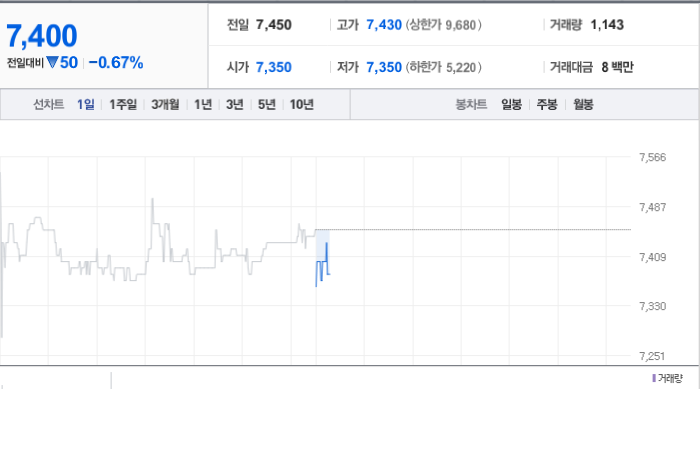The image size is (700, 450).
Task: Click the 선차트 label
Action: (49, 104)
